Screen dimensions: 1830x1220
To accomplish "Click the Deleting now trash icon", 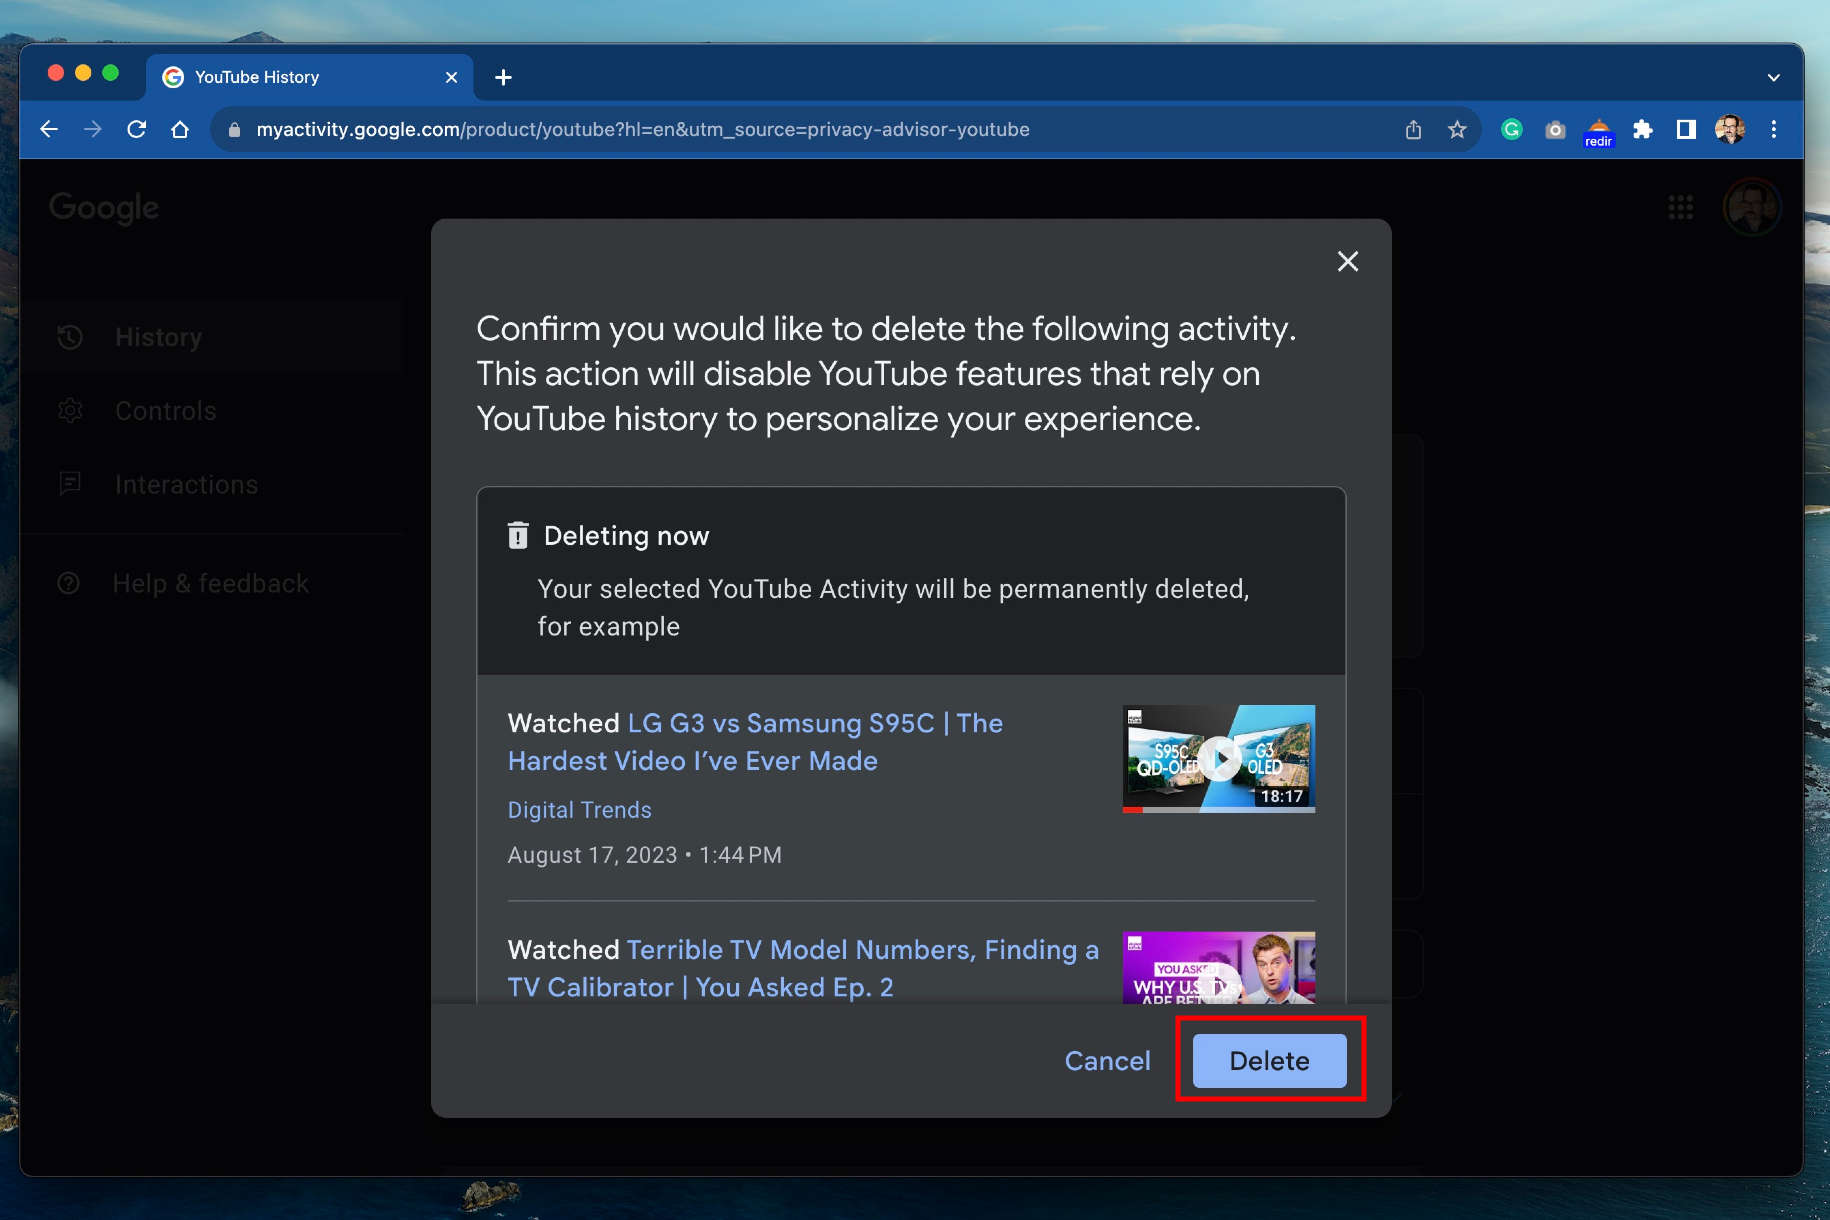I will click(x=518, y=535).
